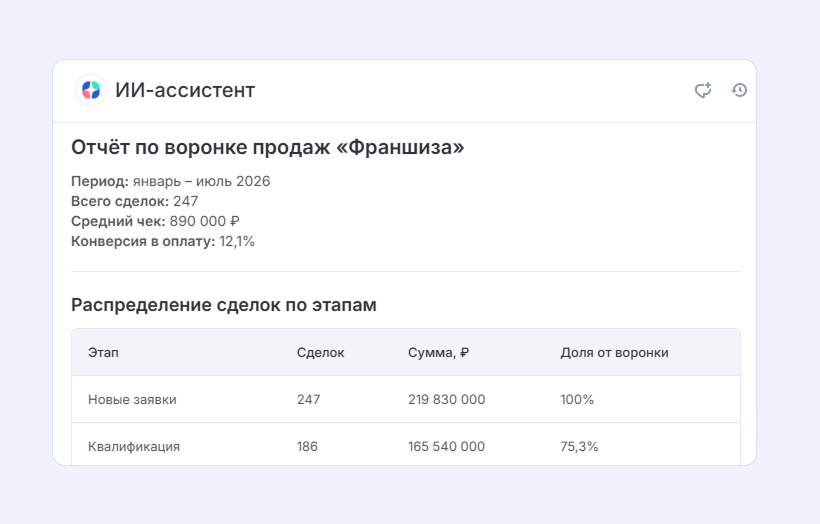Click the 165 540 000 amount cell
The height and width of the screenshot is (524, 820).
447,447
